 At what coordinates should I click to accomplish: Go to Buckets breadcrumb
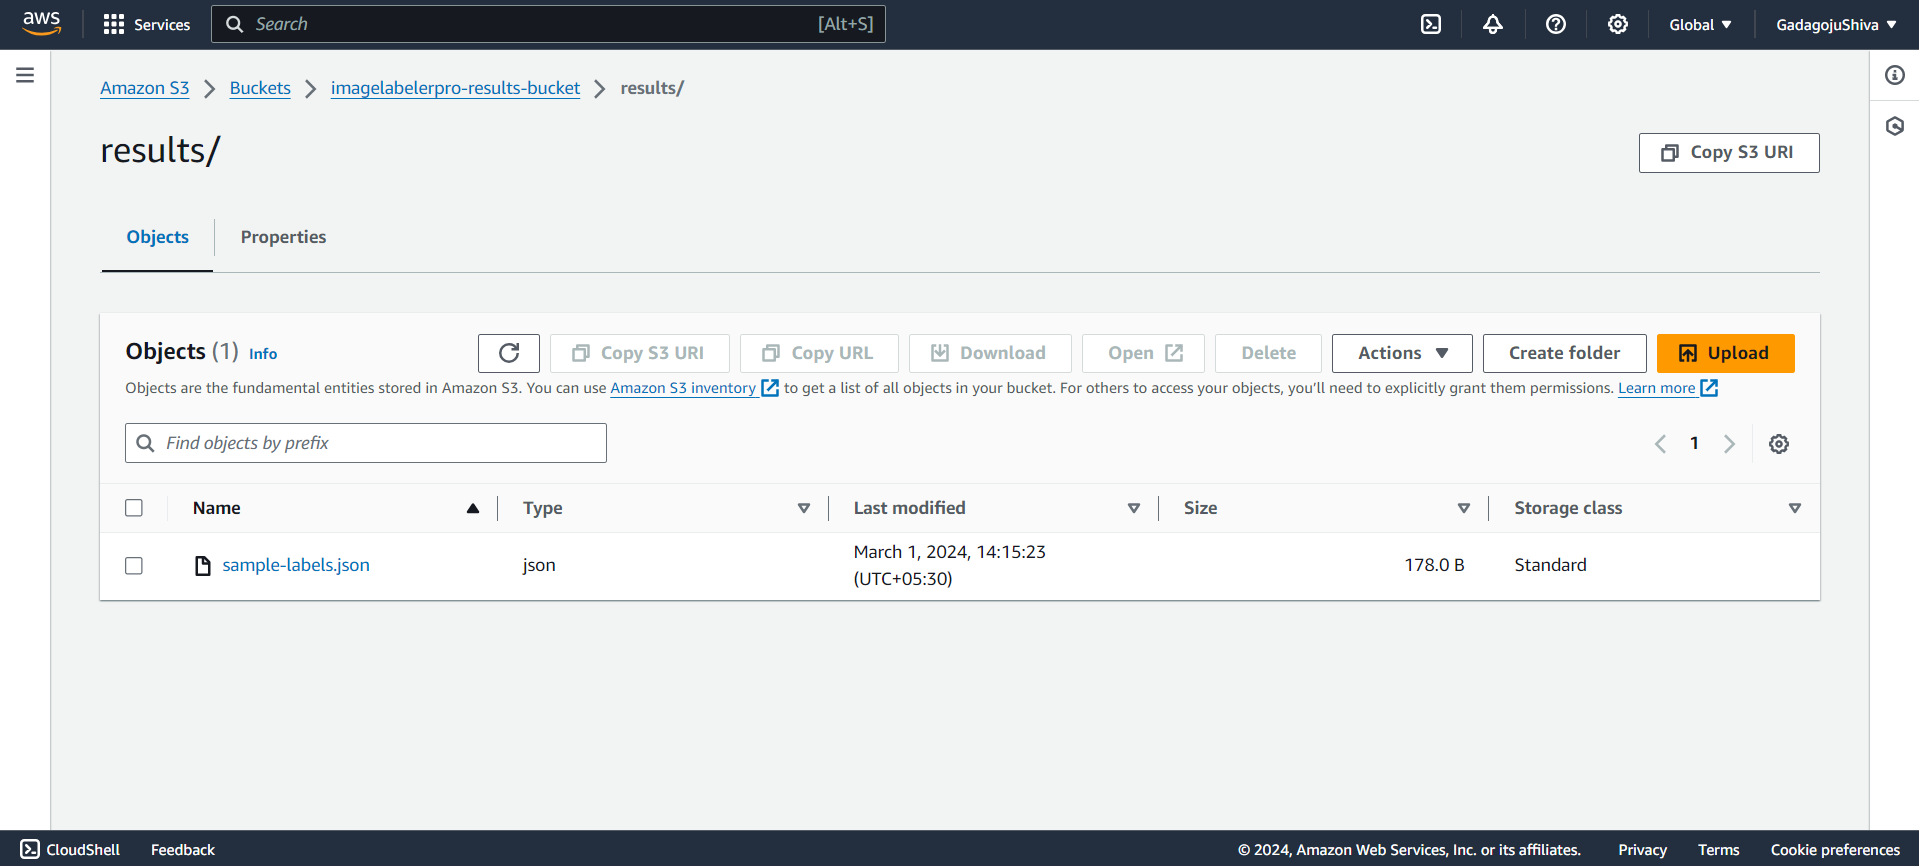260,88
